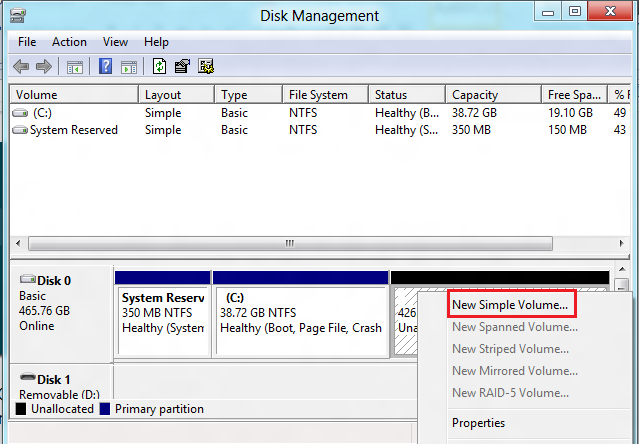
Task: Click the C: drive icon in volume list
Action: pos(20,113)
